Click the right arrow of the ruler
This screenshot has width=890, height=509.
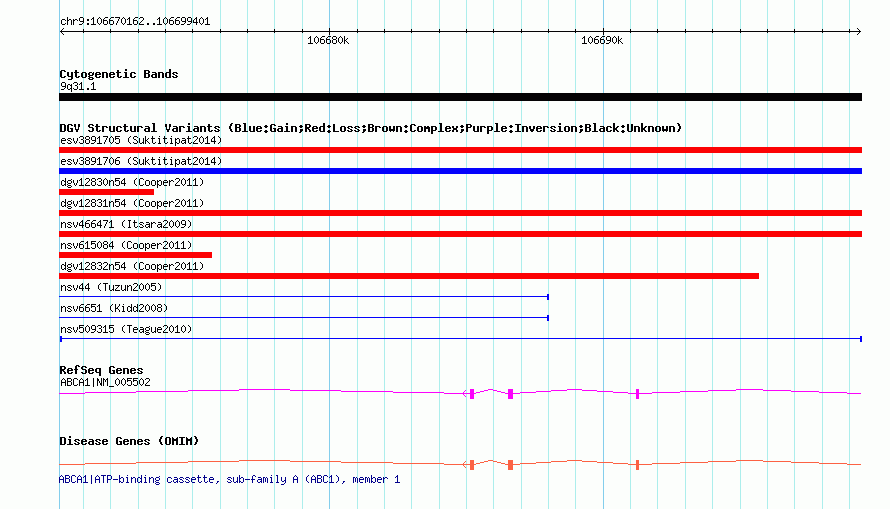point(858,32)
